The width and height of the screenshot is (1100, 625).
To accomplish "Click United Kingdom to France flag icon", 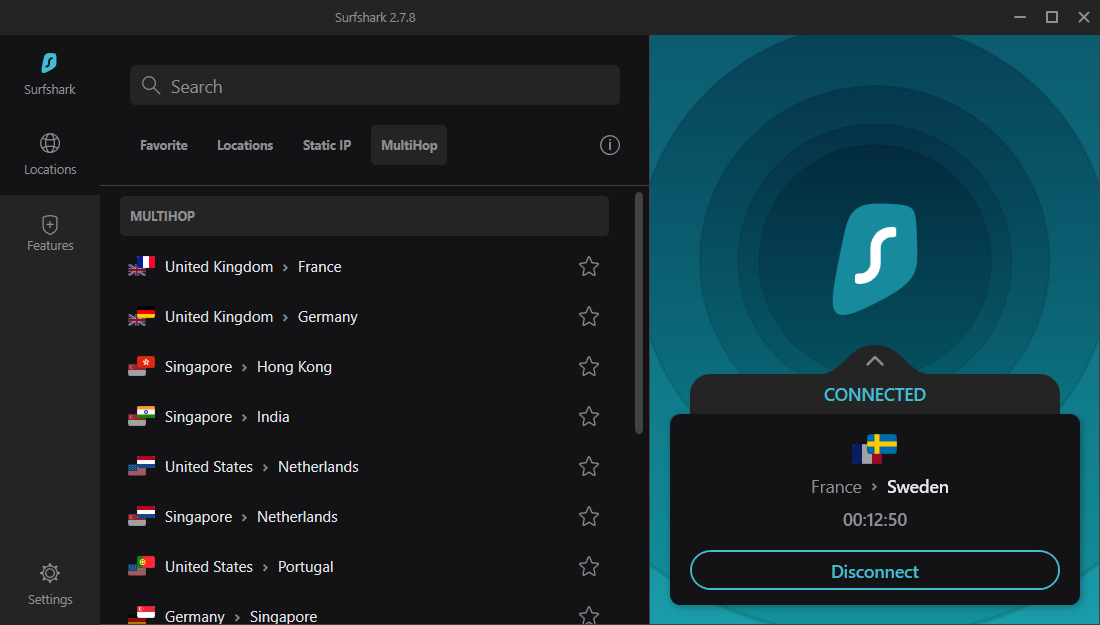I will [x=141, y=267].
